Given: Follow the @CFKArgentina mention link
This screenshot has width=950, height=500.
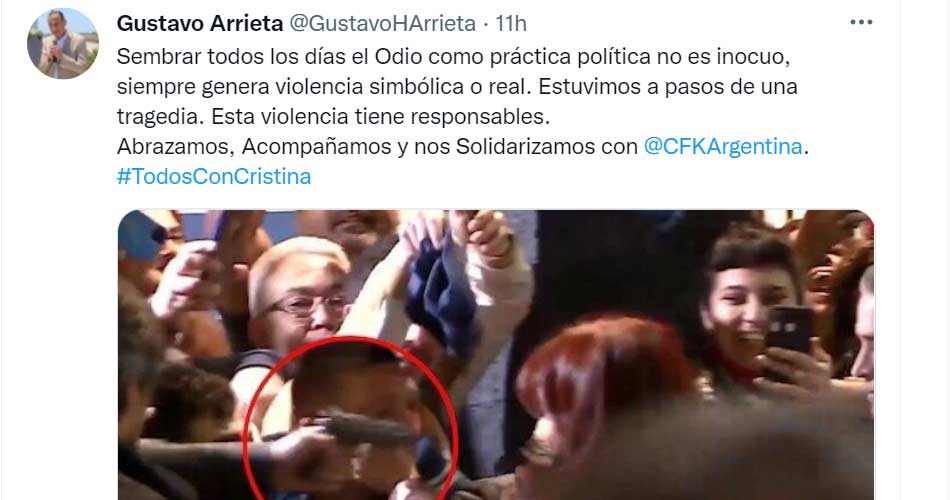Looking at the screenshot, I should tap(723, 147).
